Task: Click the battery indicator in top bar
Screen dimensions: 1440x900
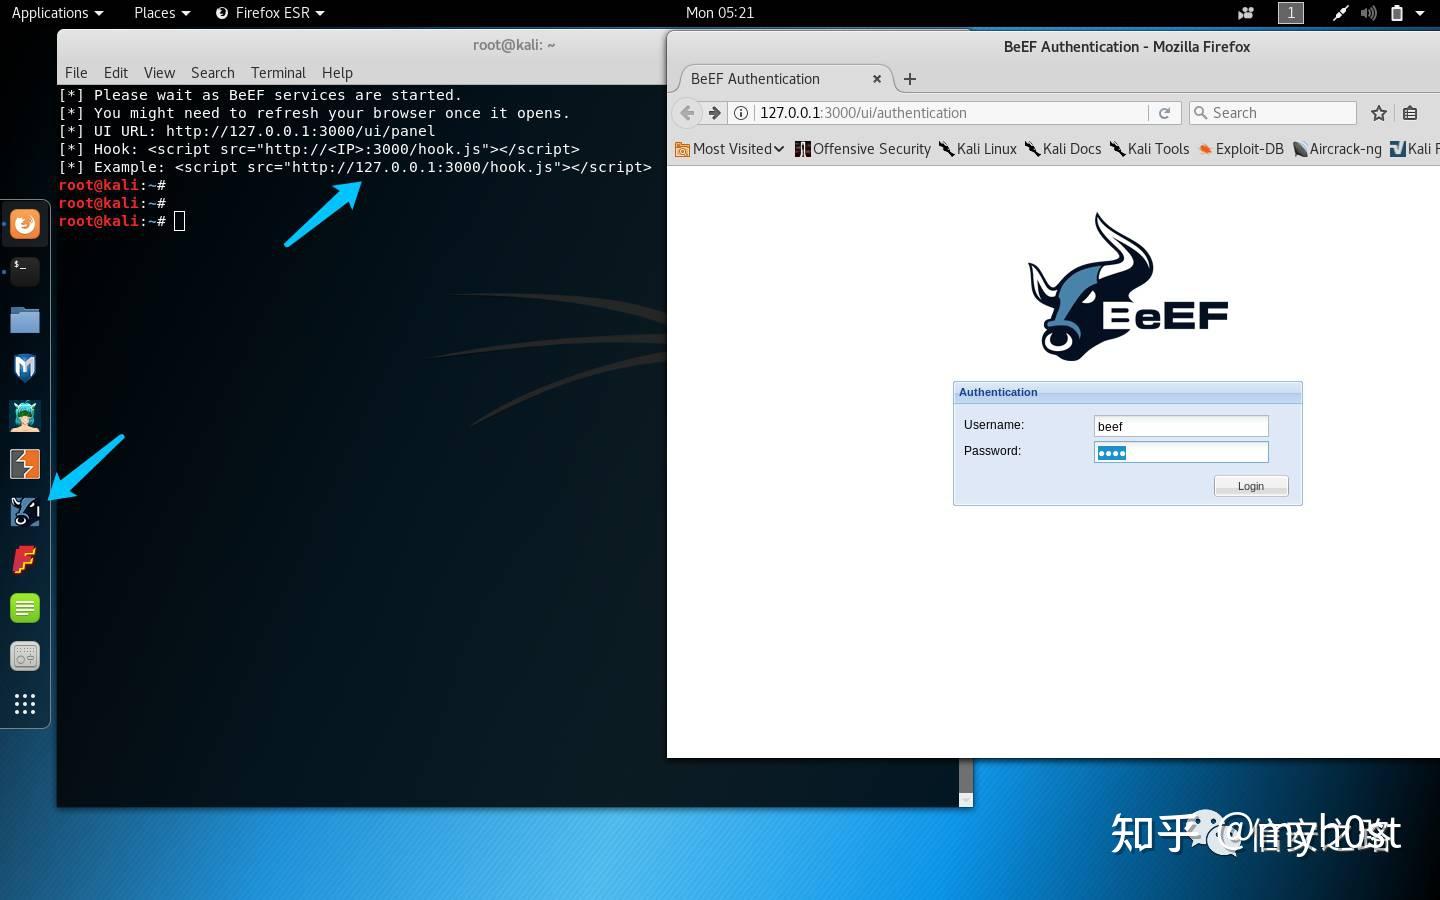Action: click(1397, 13)
